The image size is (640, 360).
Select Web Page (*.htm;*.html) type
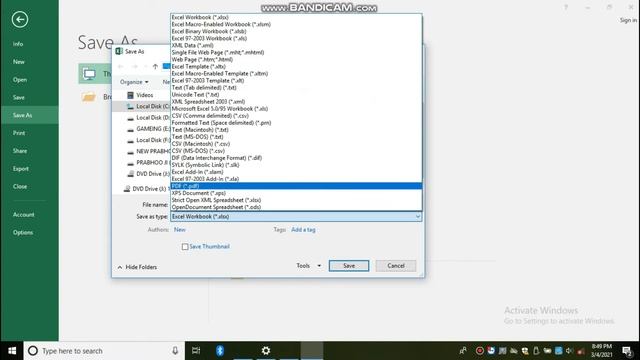[296, 59]
